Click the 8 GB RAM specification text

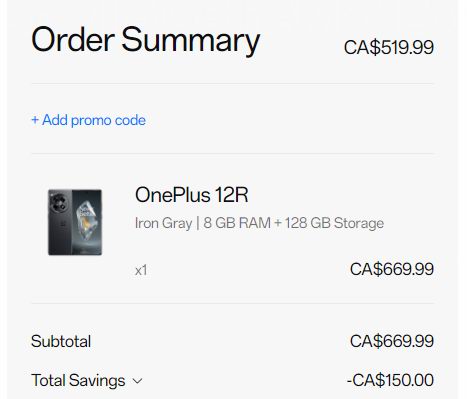point(237,223)
